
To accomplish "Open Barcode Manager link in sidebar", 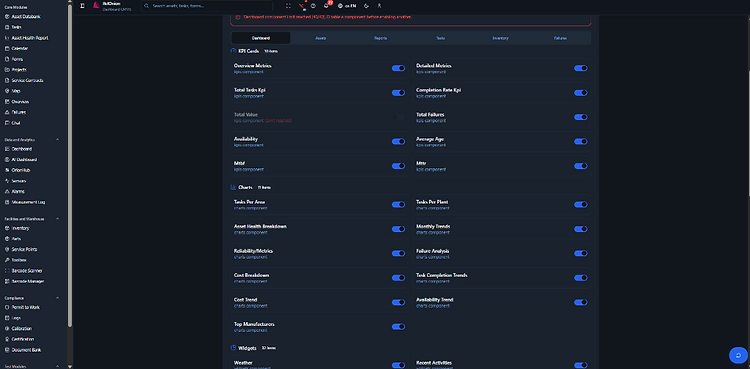I will 24,281.
